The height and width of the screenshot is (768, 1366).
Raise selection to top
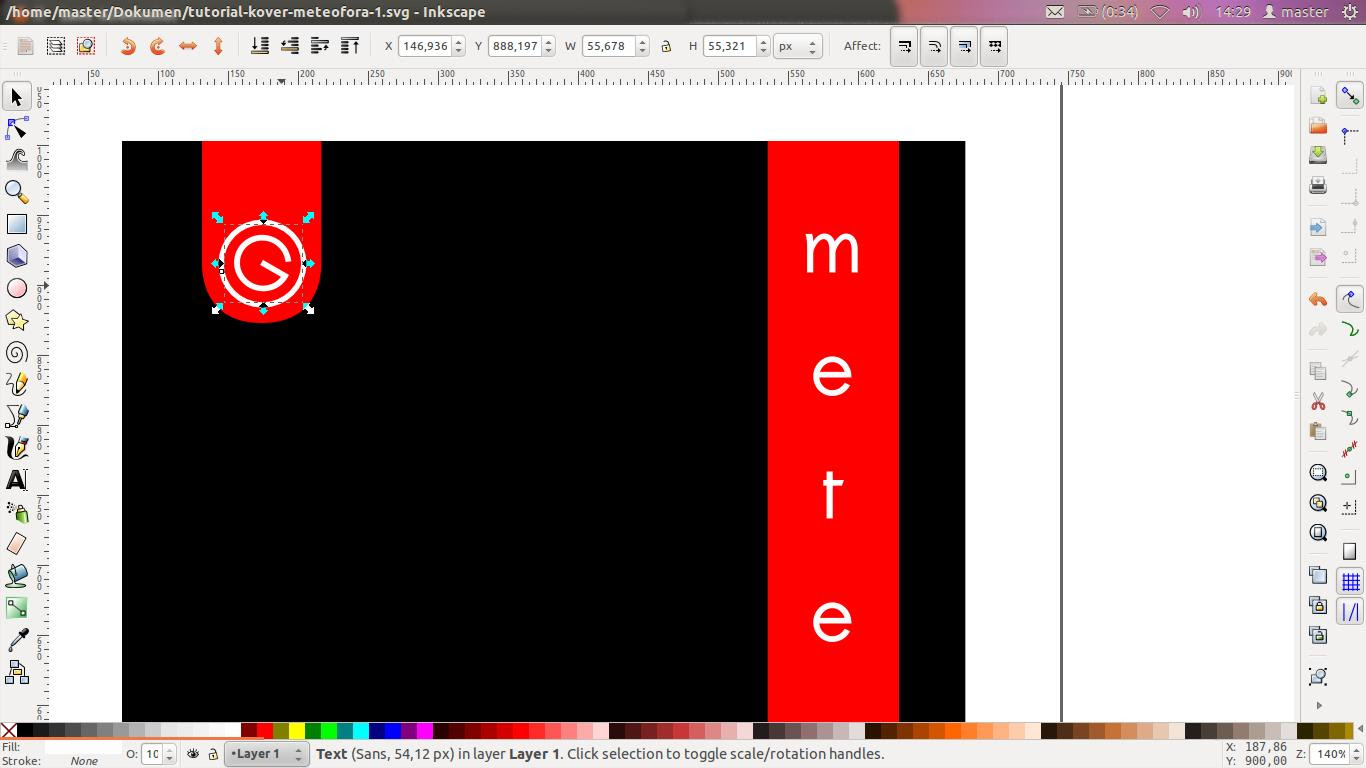350,46
